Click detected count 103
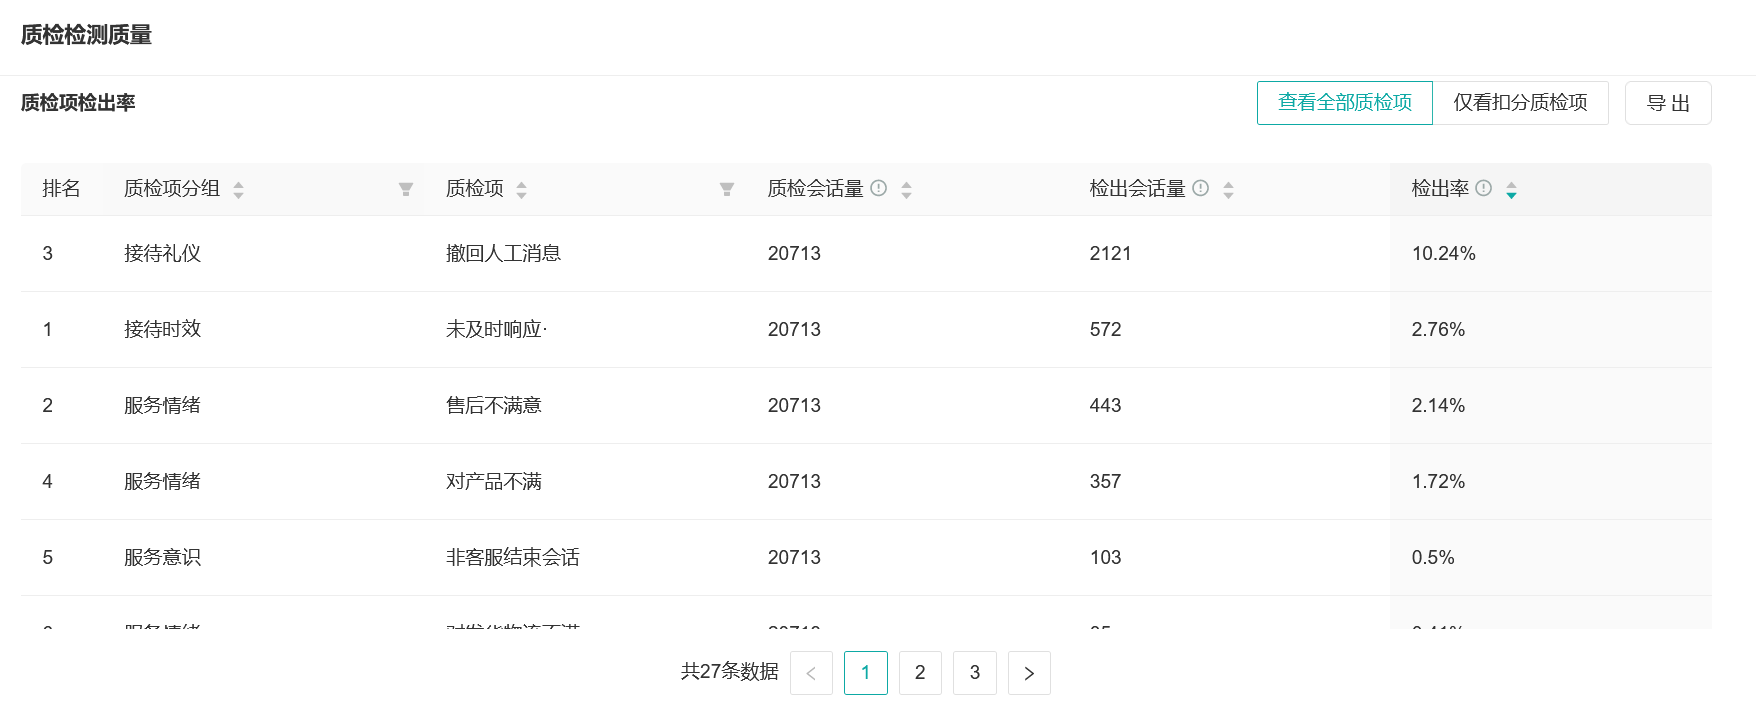 click(1105, 558)
